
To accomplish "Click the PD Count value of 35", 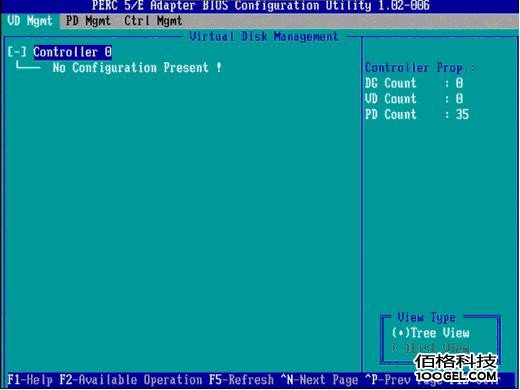I will pyautogui.click(x=462, y=114).
